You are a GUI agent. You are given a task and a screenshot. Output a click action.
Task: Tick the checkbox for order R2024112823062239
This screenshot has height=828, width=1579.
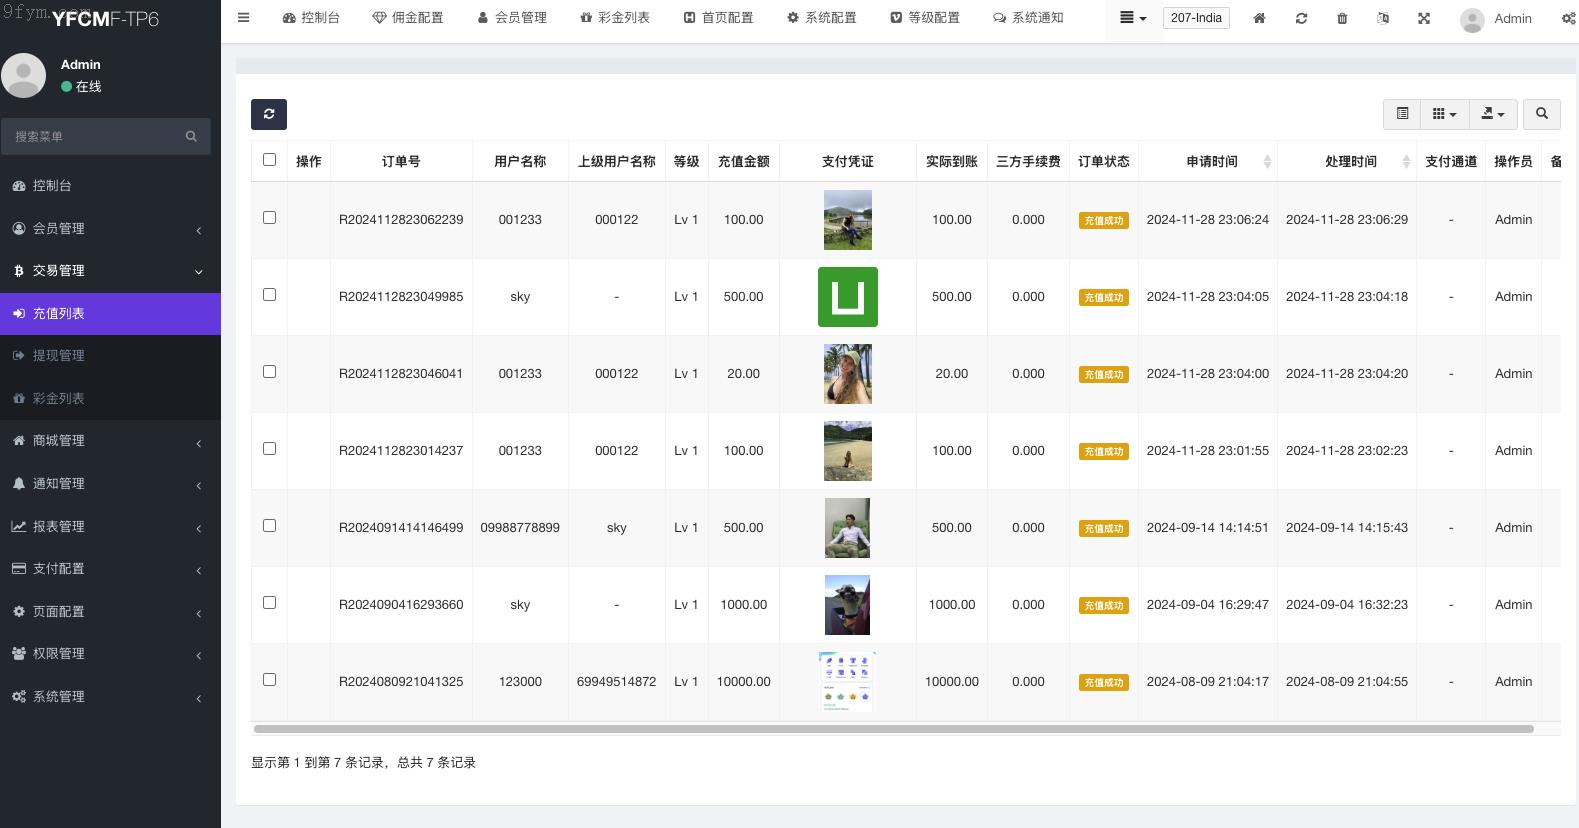tap(269, 218)
